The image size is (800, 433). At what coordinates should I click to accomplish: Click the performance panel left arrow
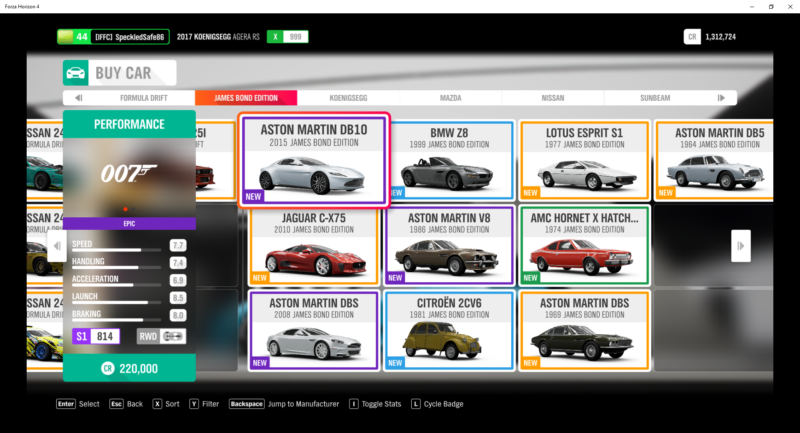(x=57, y=246)
